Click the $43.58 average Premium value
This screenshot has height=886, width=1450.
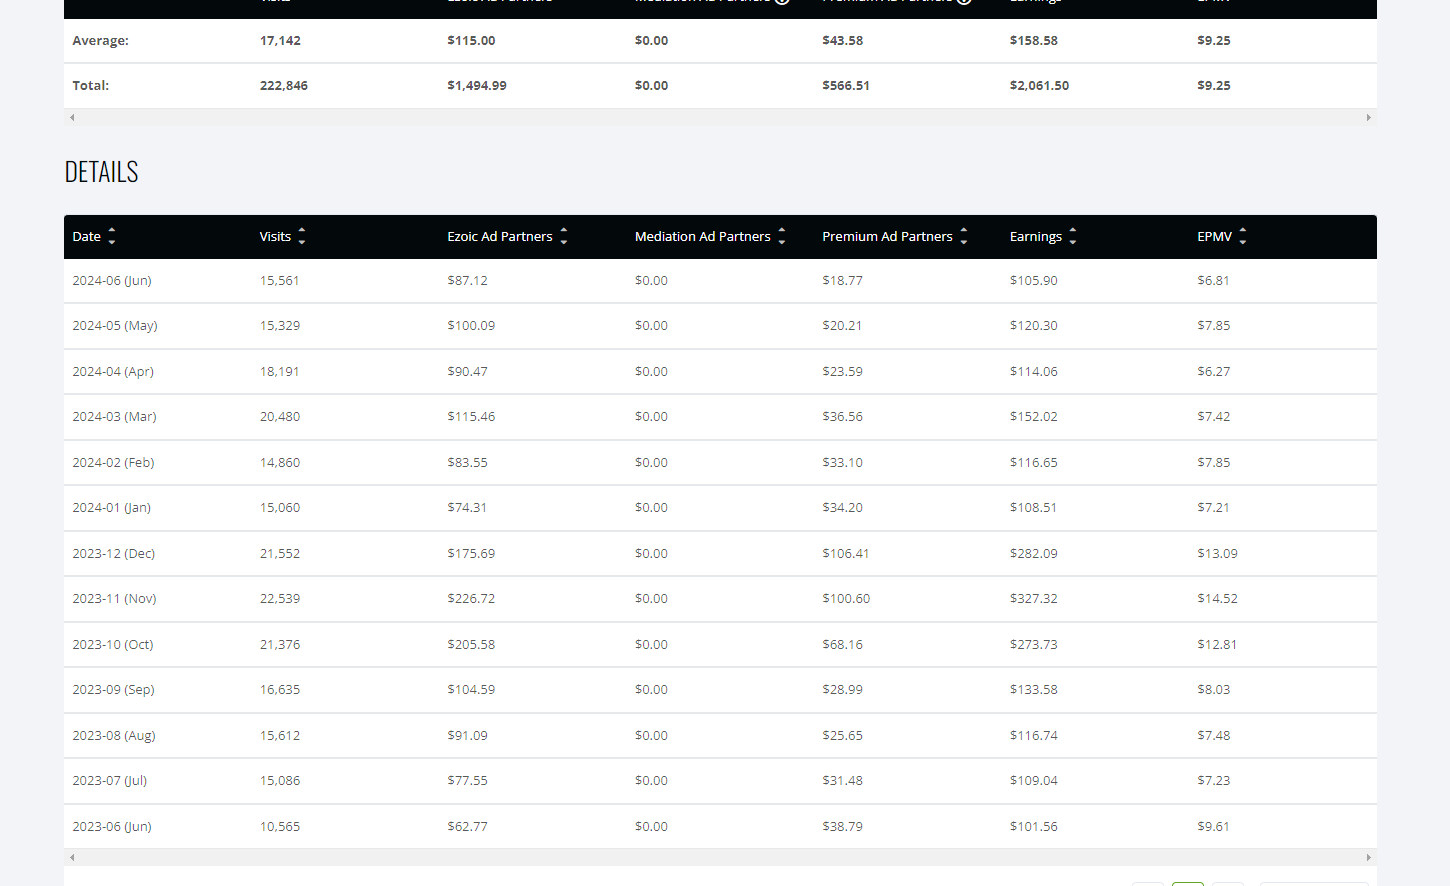tap(843, 41)
